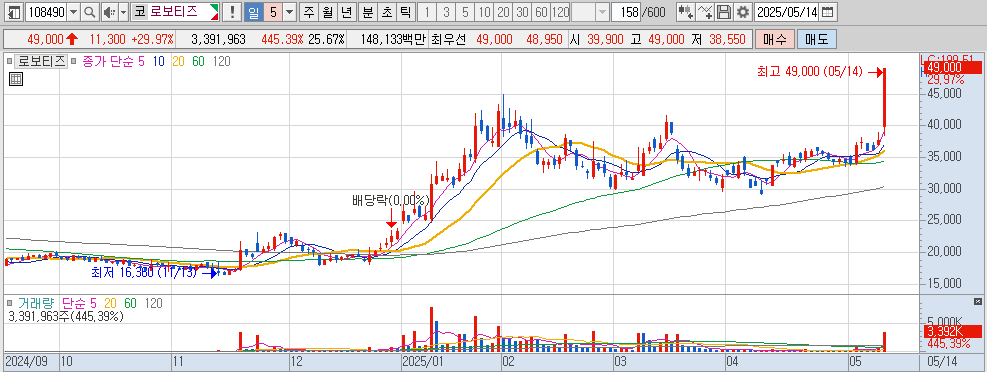Select the gray 120 price moving average legend
The height and width of the screenshot is (372, 987).
(x=222, y=61)
